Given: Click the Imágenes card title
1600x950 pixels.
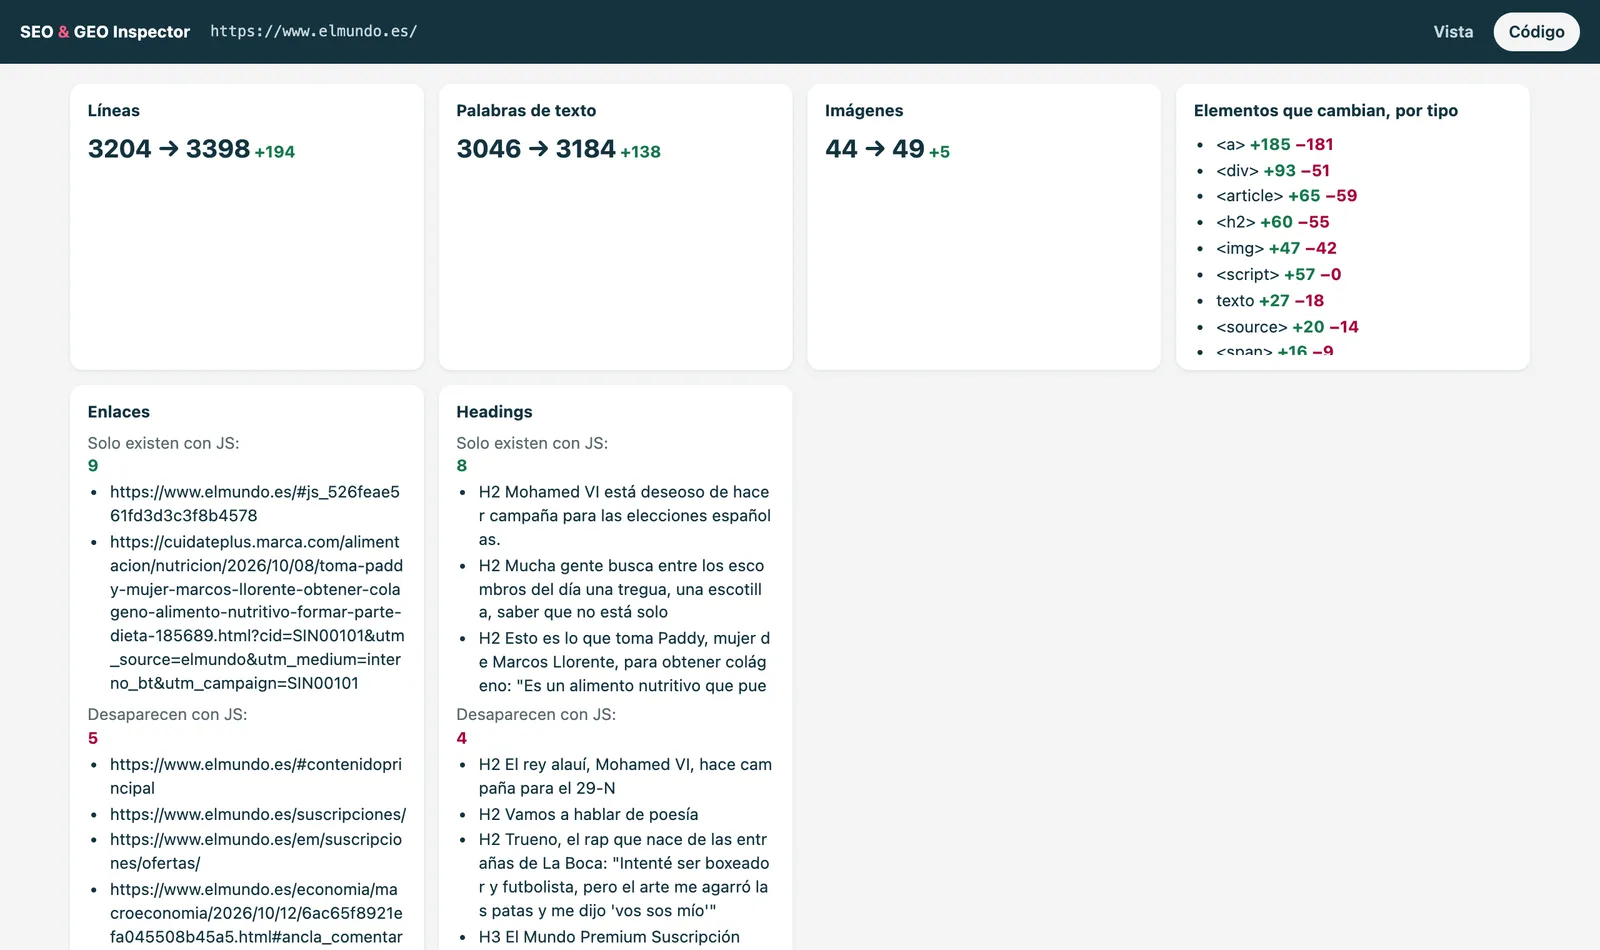Looking at the screenshot, I should coord(864,111).
